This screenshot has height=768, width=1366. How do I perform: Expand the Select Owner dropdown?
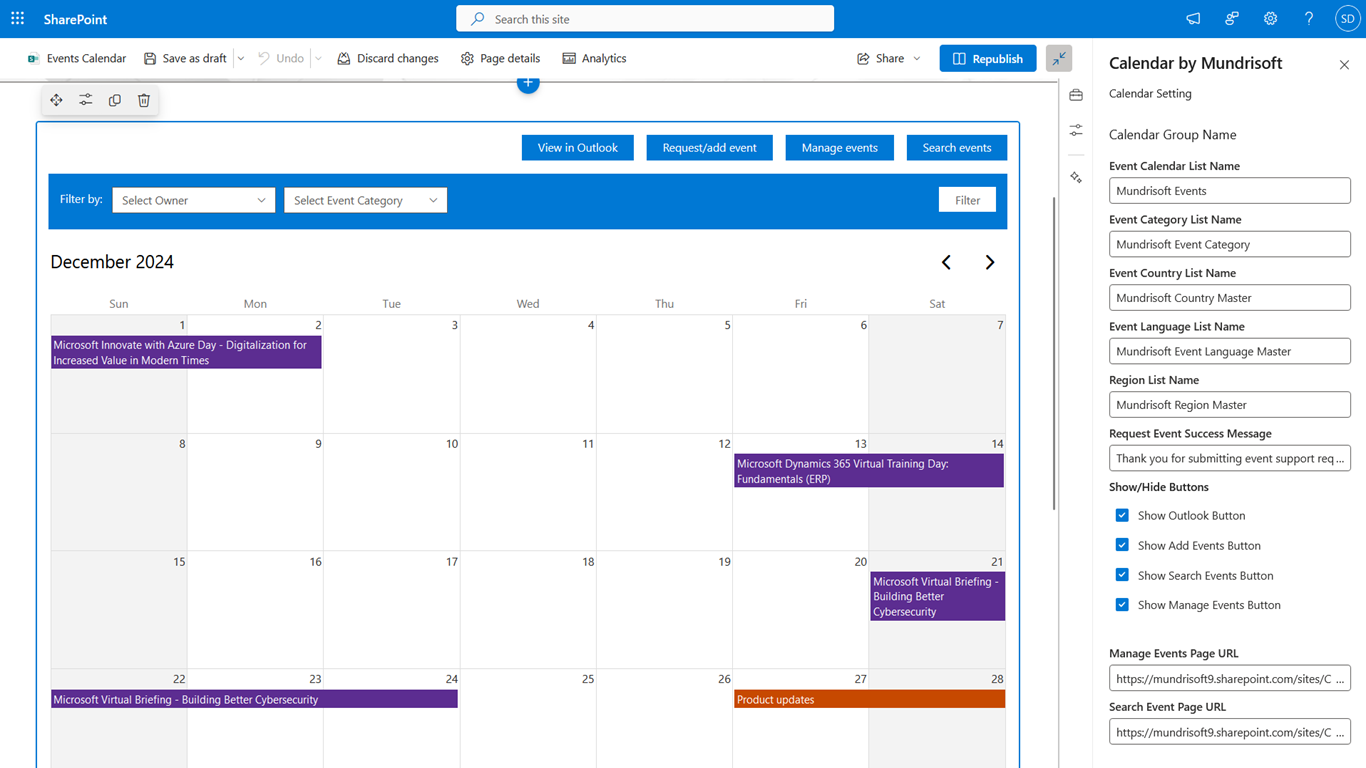tap(193, 200)
